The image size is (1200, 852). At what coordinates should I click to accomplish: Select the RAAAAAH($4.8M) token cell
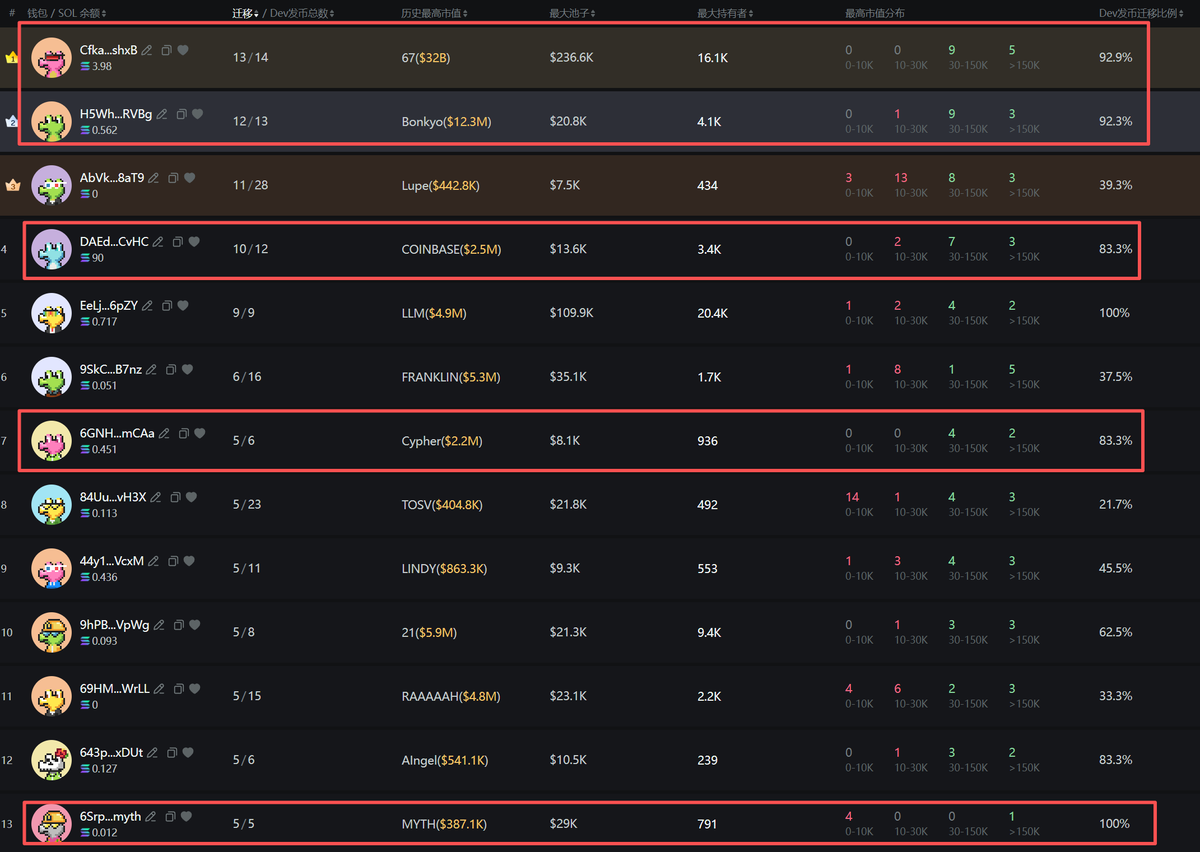click(x=451, y=696)
